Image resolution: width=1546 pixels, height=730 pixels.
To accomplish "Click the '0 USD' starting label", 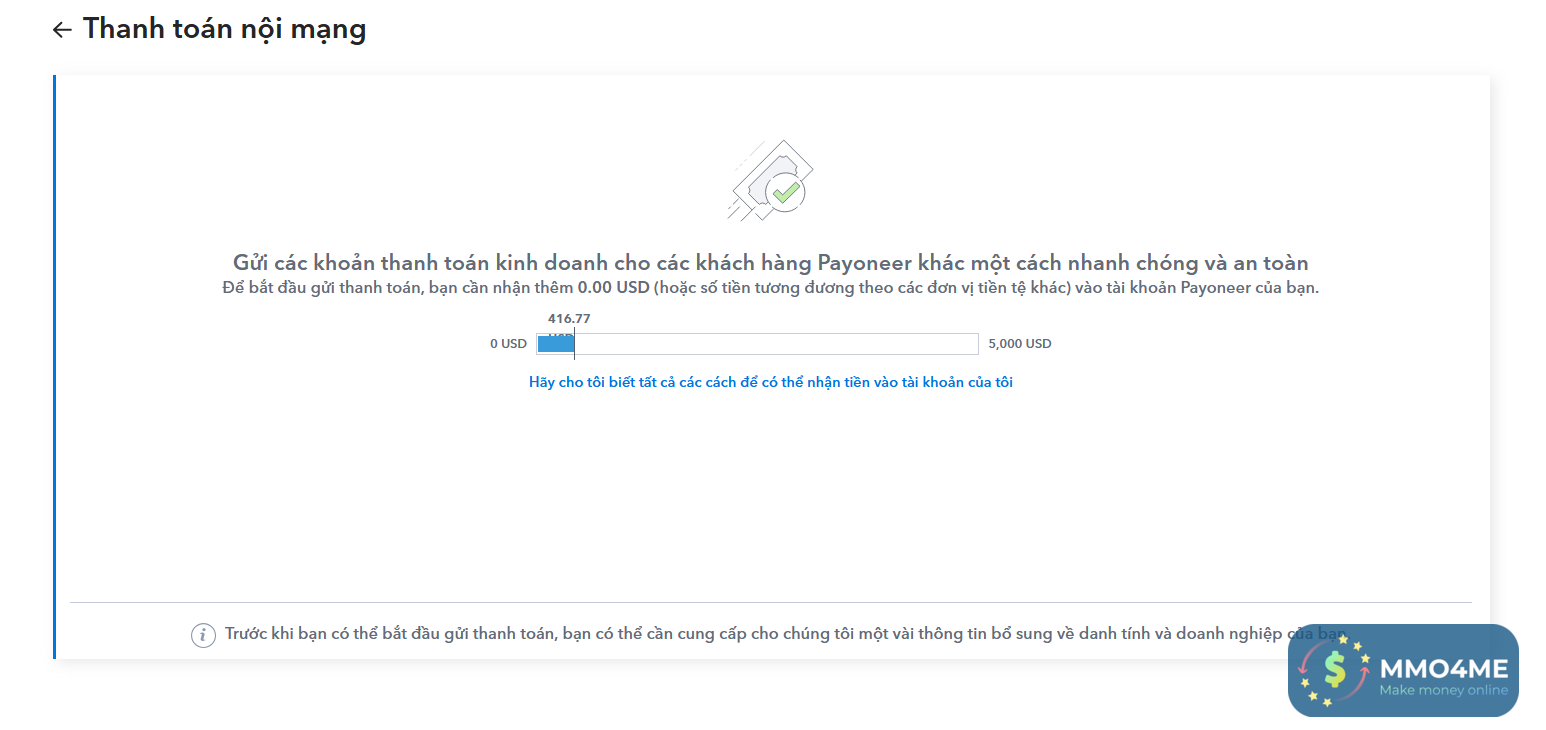I will pos(508,344).
